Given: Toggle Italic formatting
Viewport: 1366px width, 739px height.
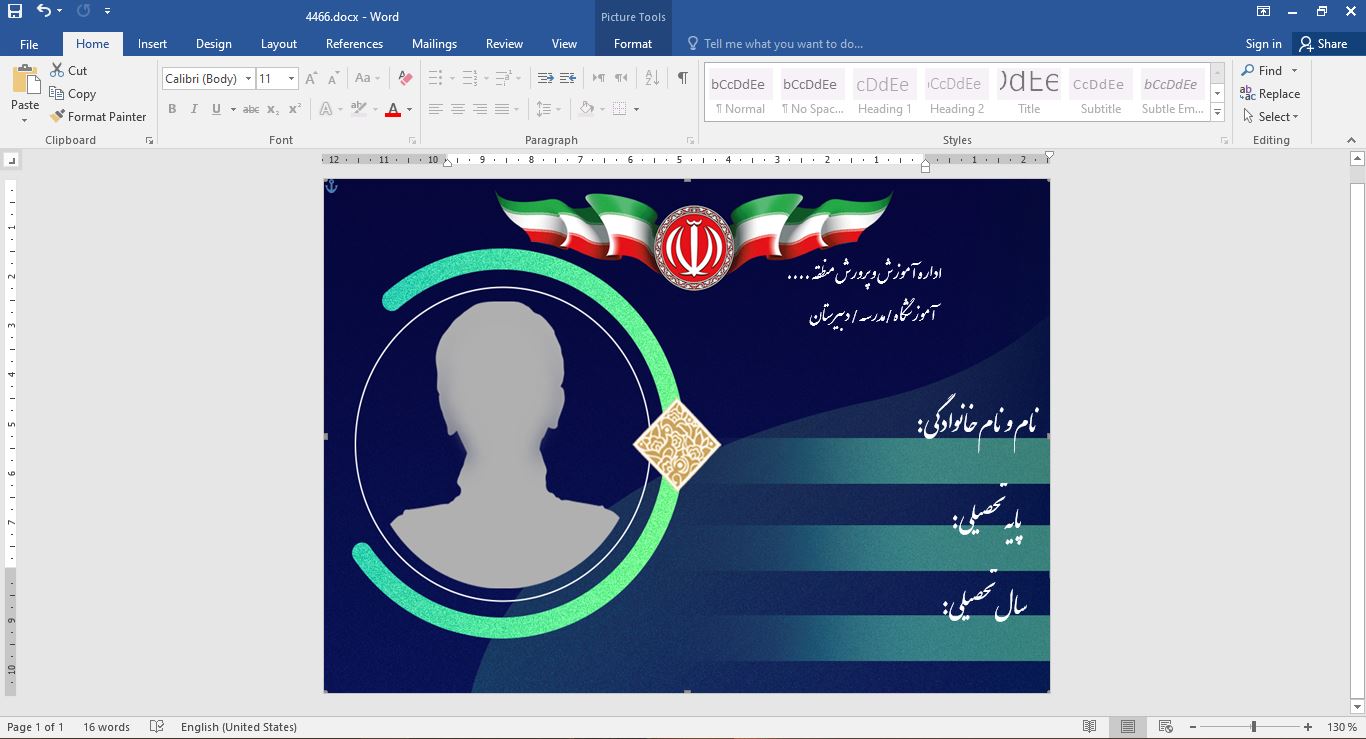Looking at the screenshot, I should [194, 109].
